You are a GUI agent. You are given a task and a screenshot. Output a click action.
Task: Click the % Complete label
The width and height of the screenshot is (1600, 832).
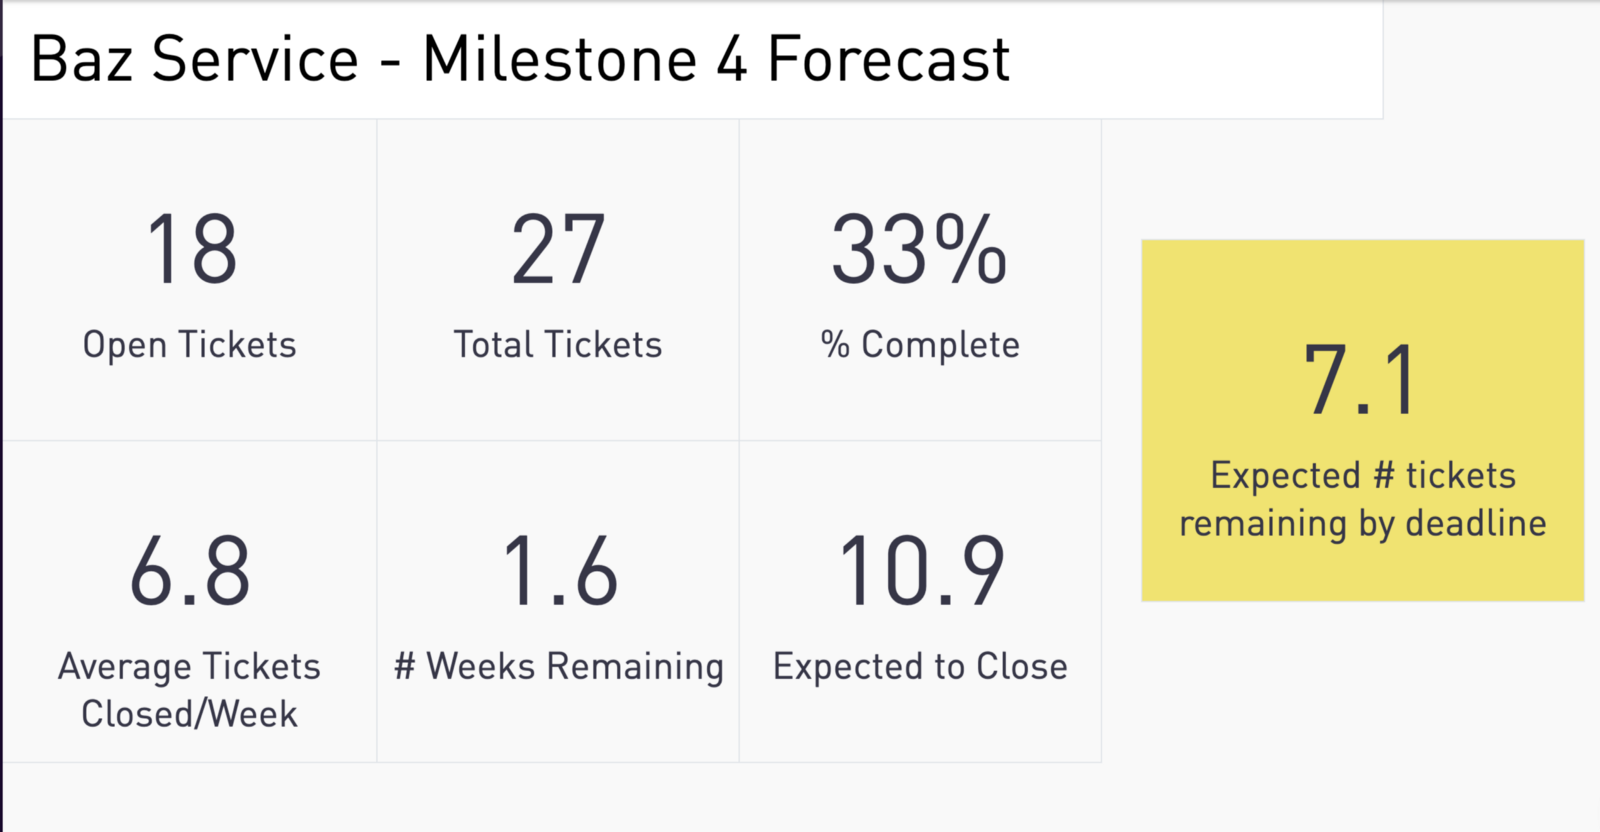(920, 345)
